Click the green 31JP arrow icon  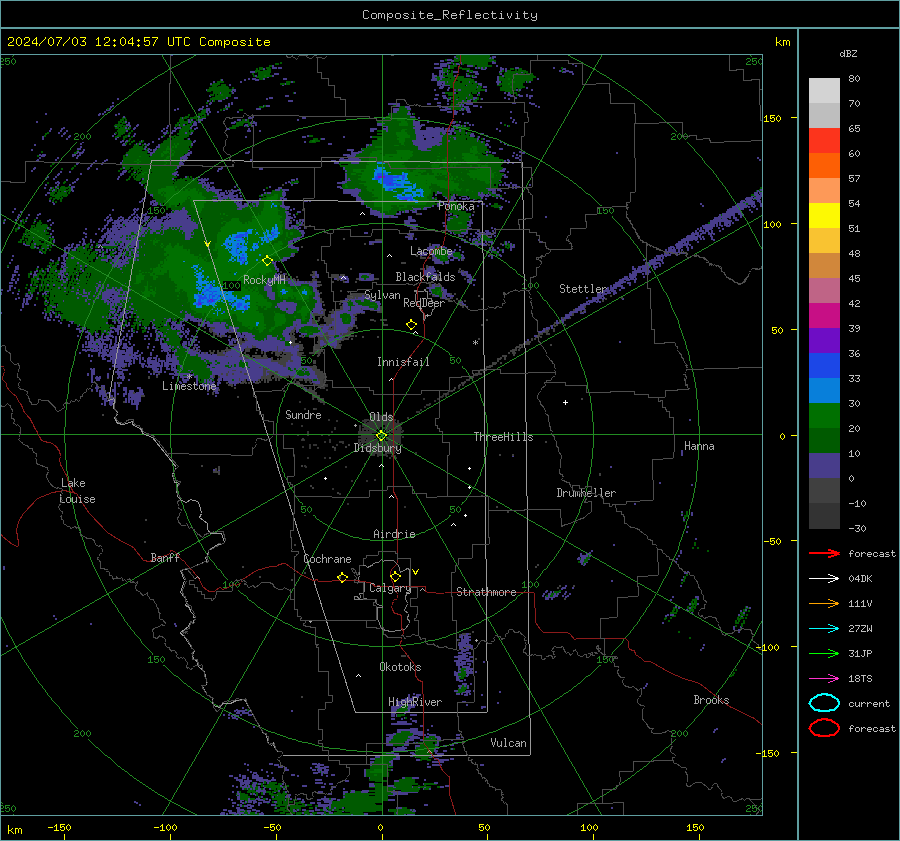[x=824, y=653]
